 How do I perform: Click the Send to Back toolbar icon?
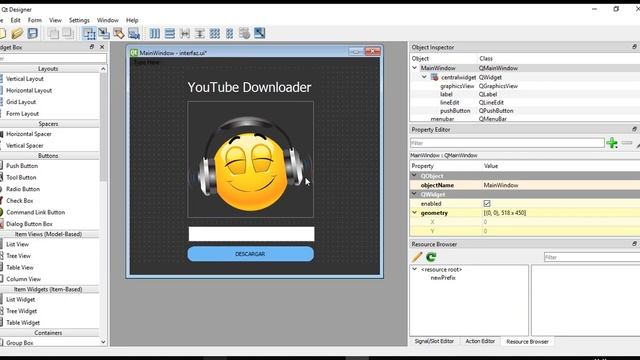click(x=53, y=33)
